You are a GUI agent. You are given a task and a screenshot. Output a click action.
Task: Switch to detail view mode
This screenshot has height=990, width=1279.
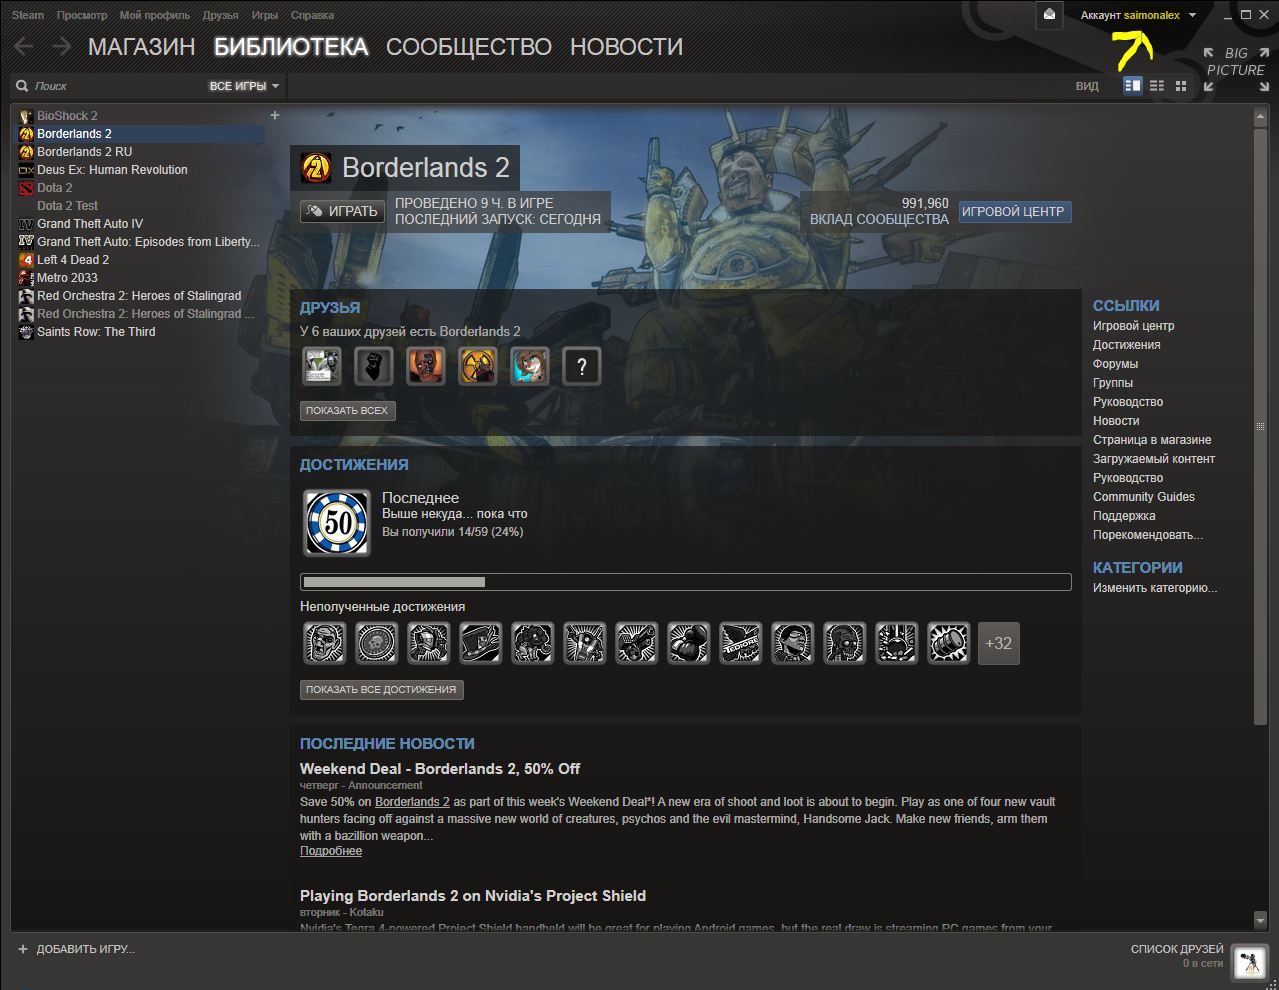(1132, 86)
